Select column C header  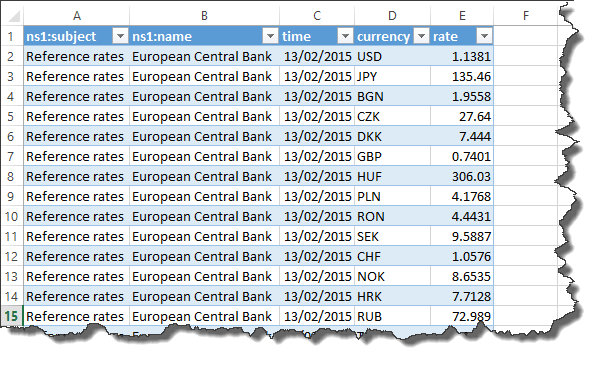(x=317, y=16)
